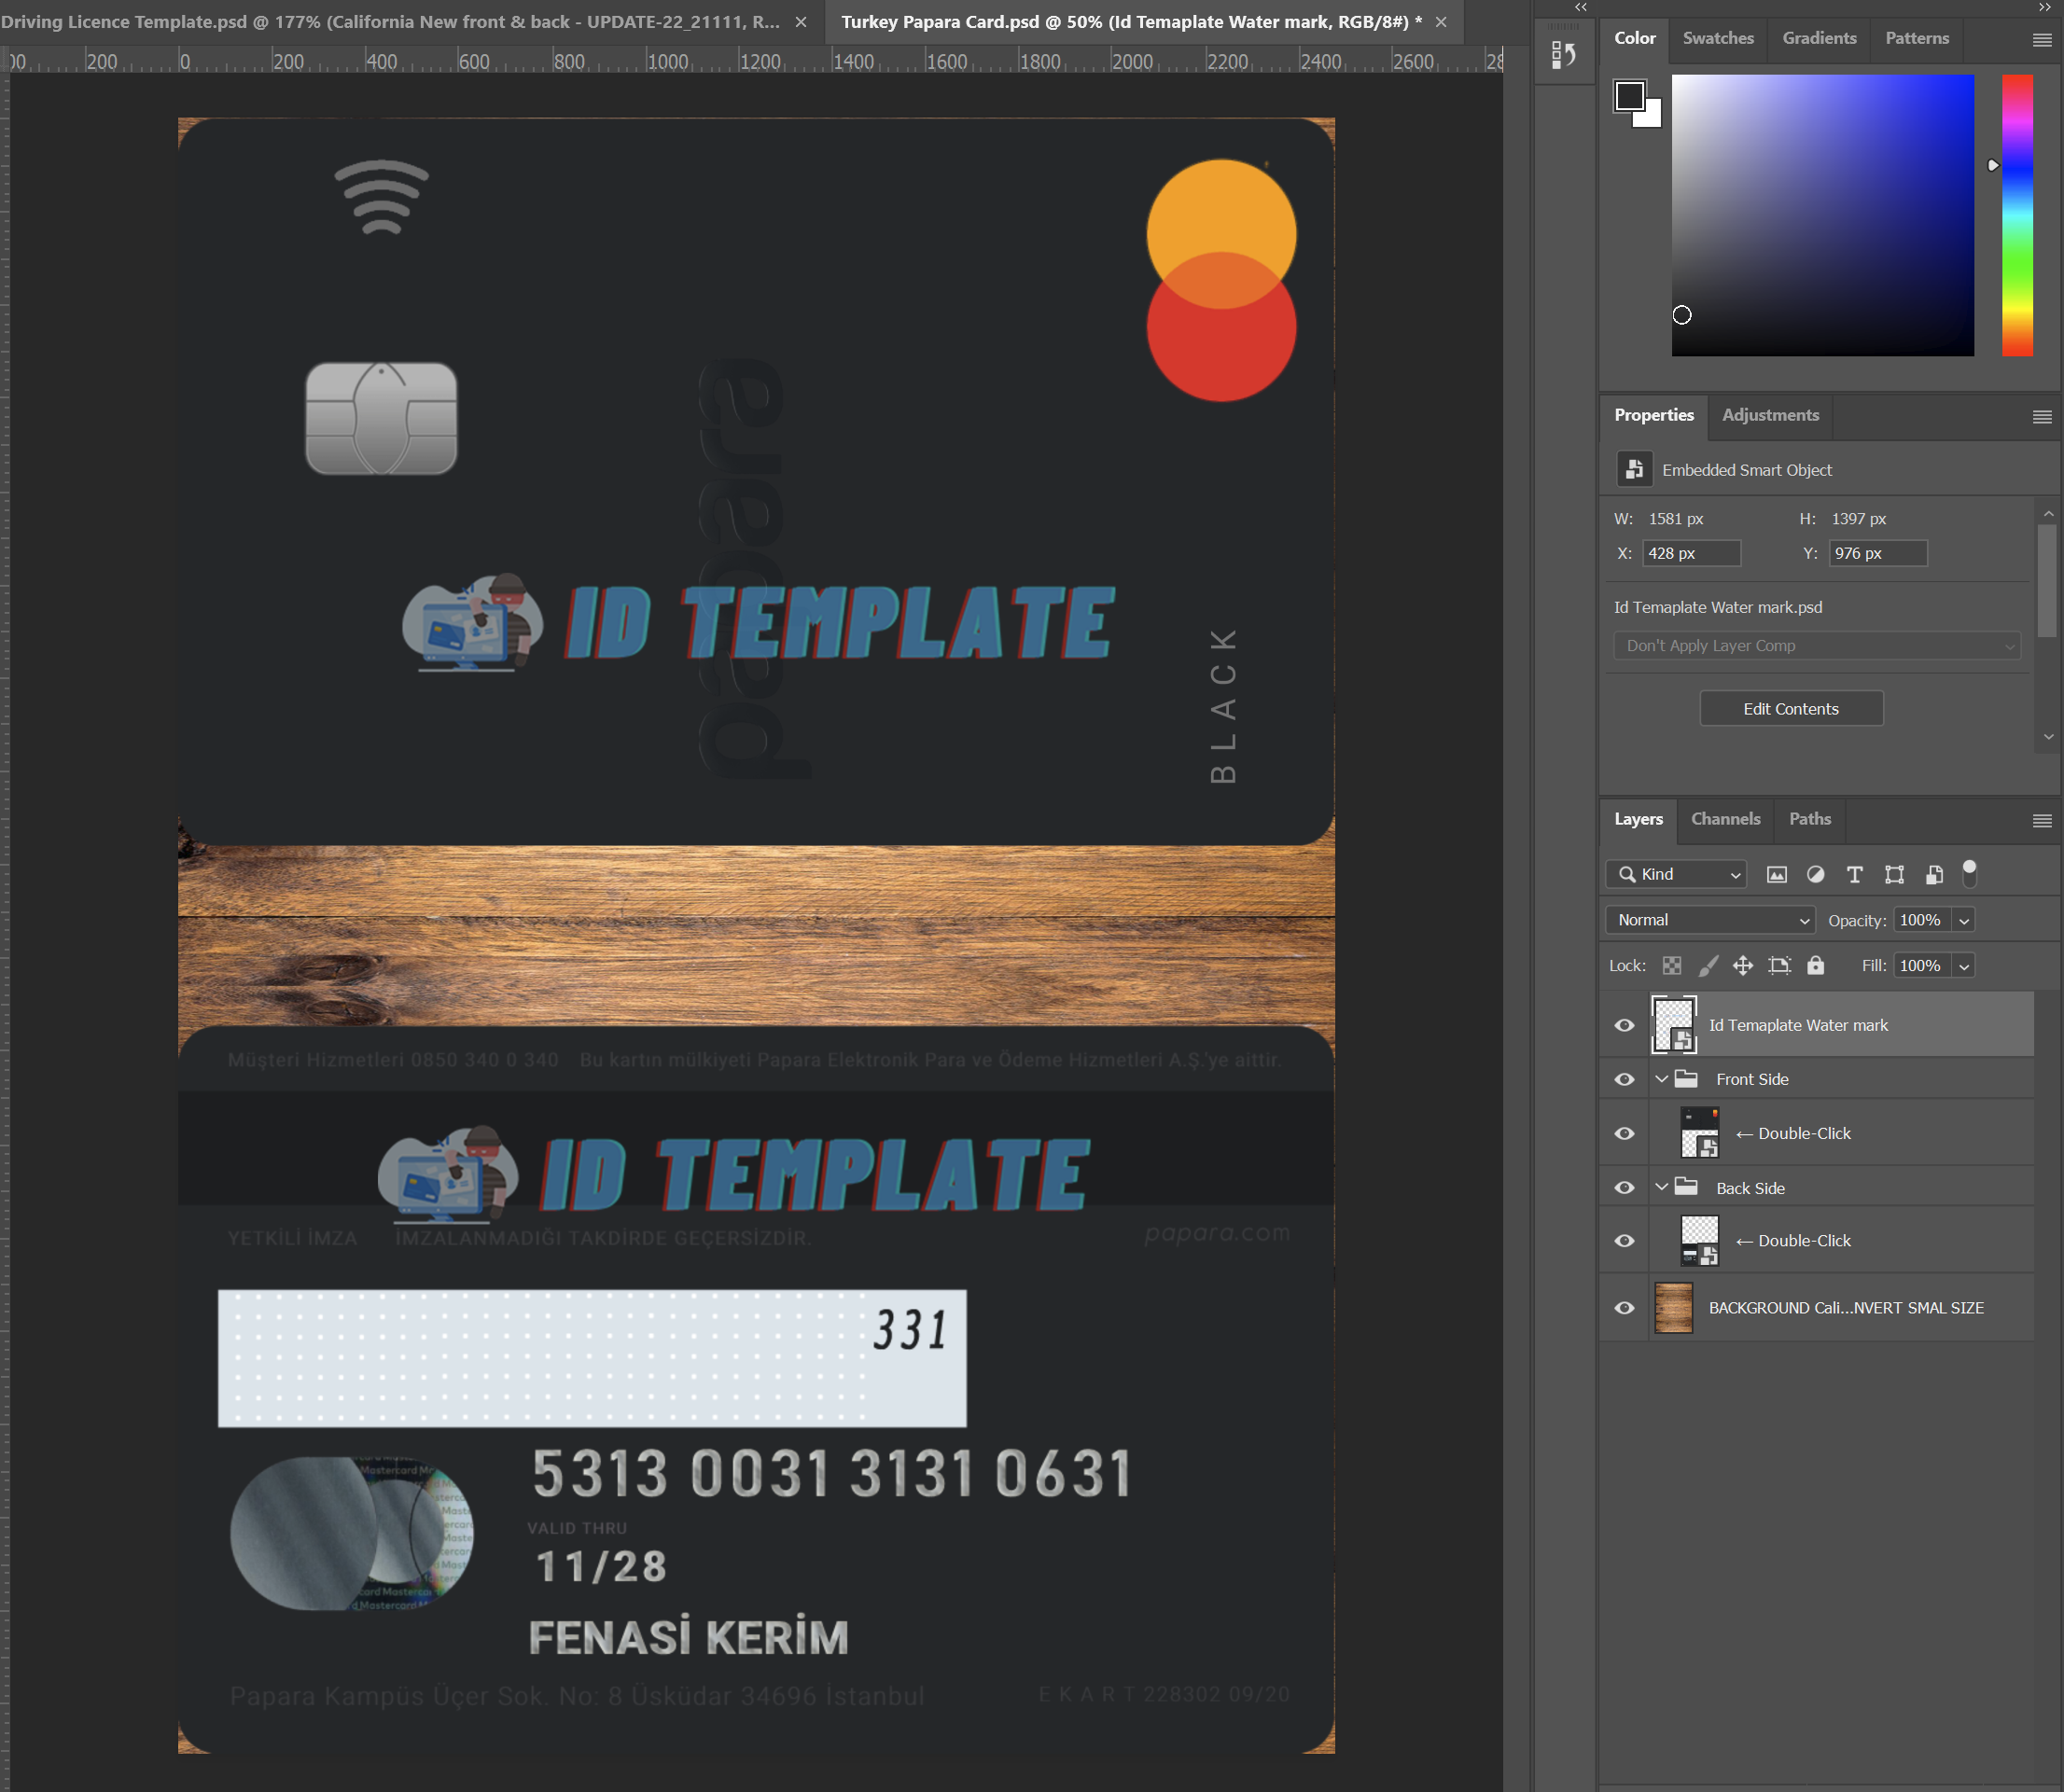Open the Normal blend mode dropdown

coord(1710,920)
